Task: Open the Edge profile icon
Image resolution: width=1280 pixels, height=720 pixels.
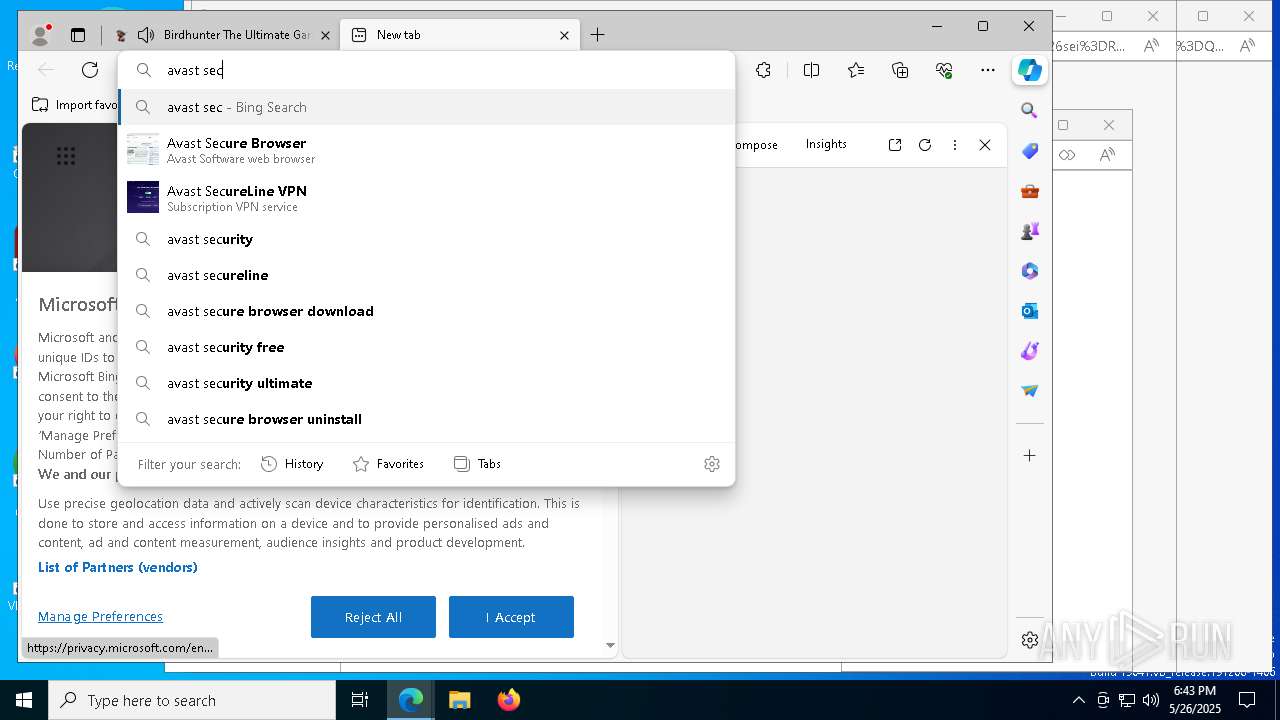Action: (41, 35)
